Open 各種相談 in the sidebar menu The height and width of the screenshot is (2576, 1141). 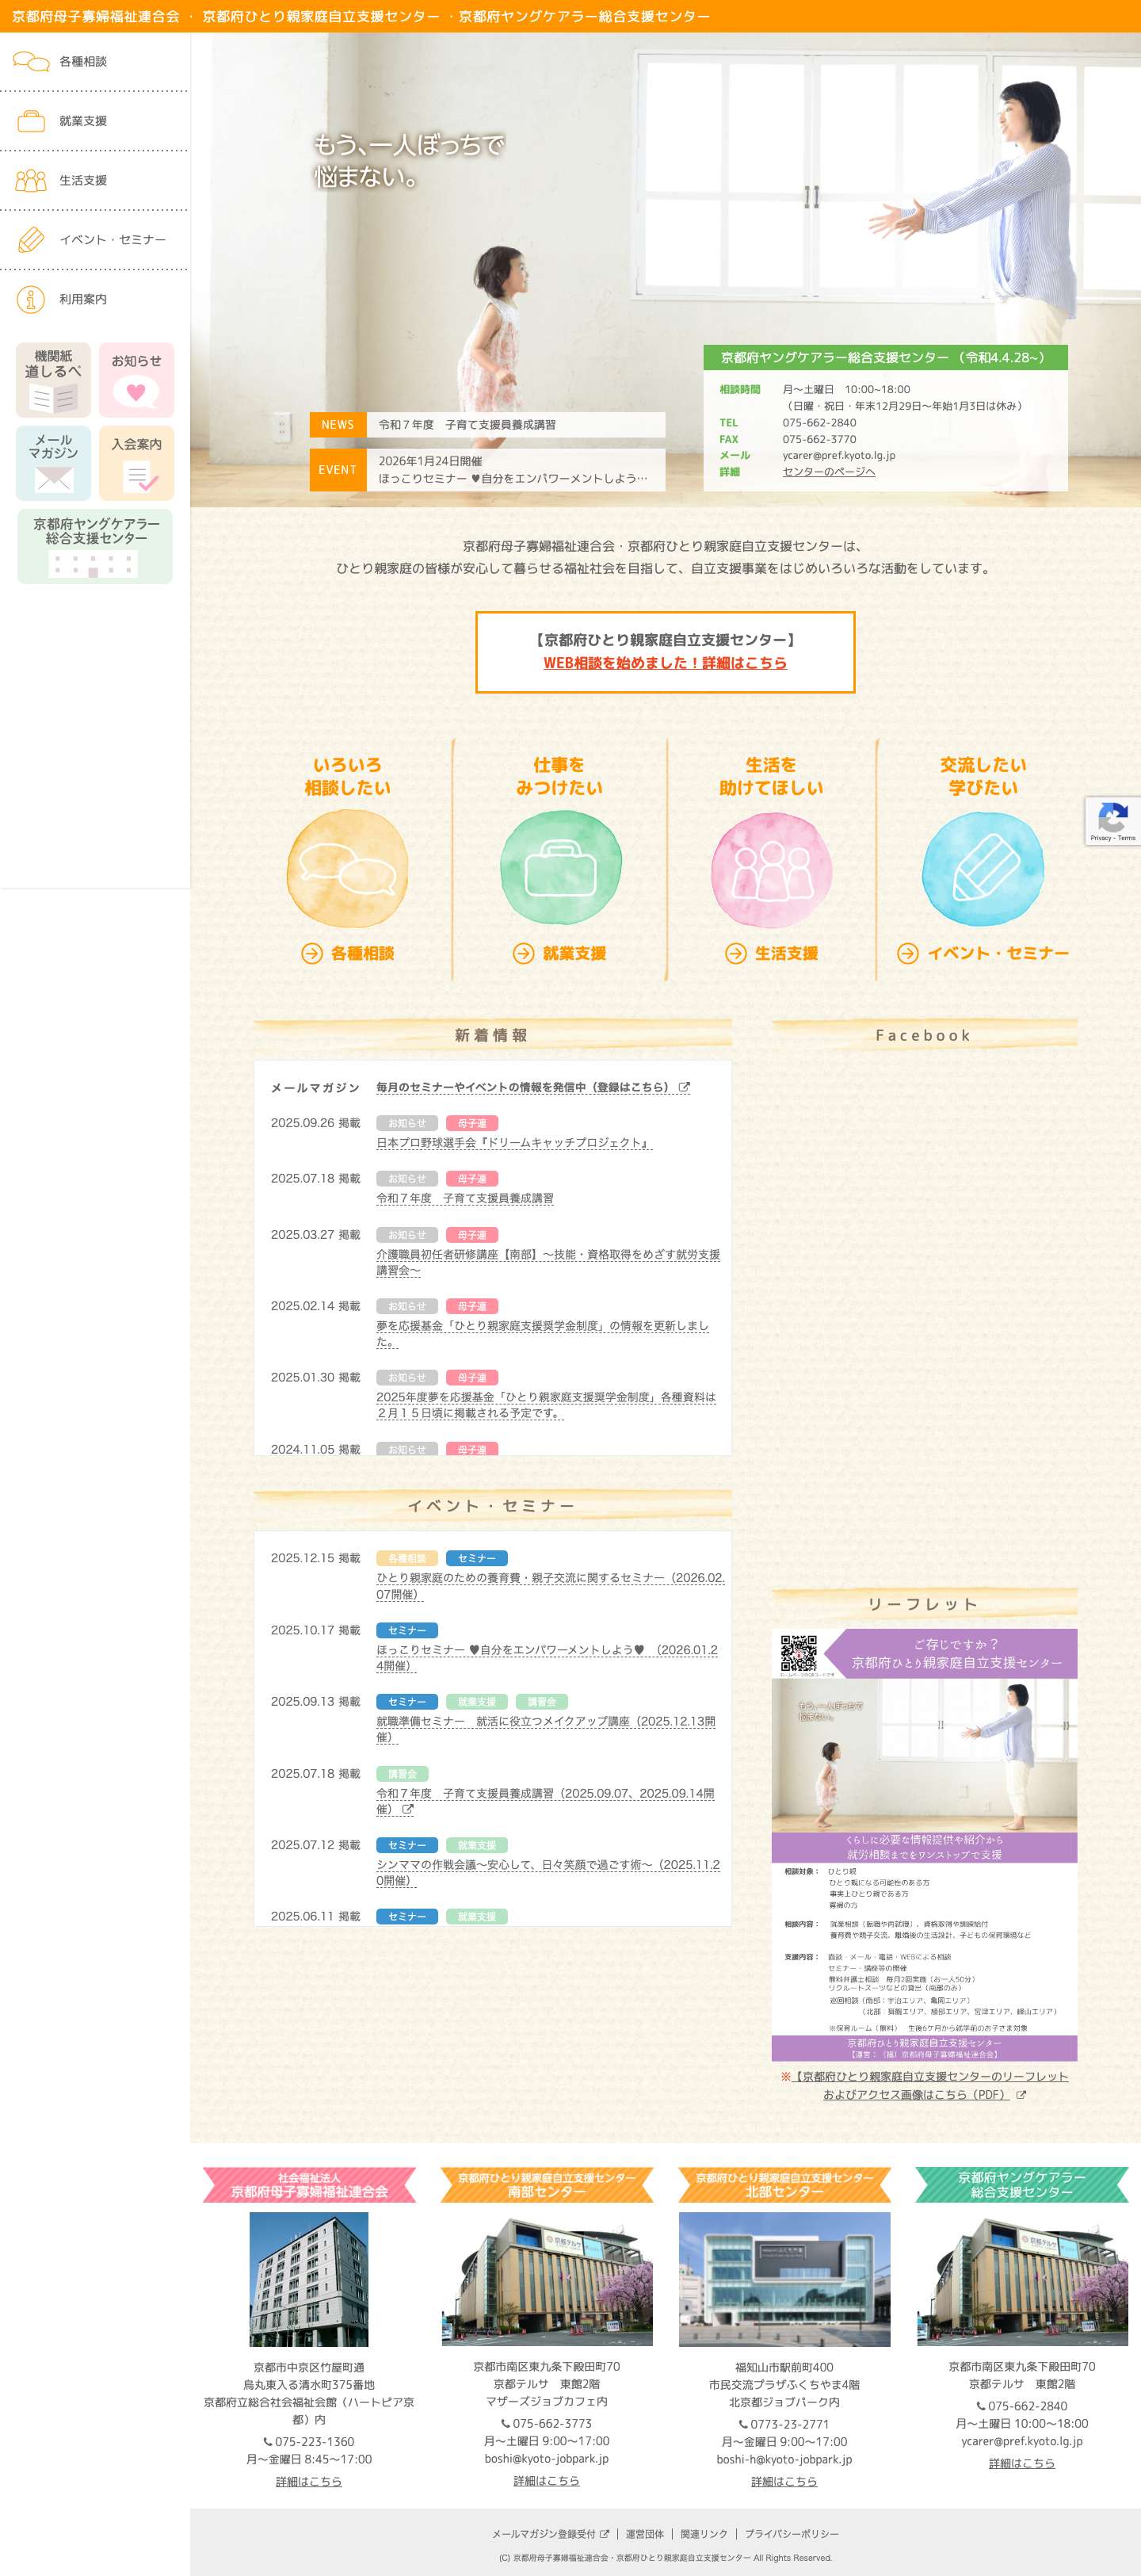click(83, 62)
